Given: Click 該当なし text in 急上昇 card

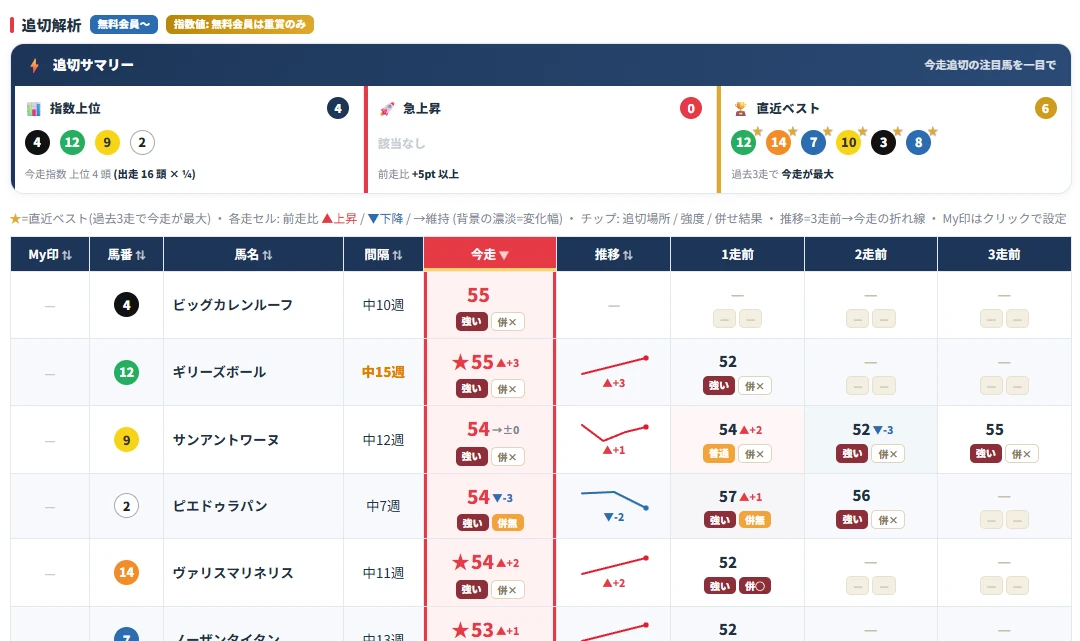Looking at the screenshot, I should coord(402,143).
